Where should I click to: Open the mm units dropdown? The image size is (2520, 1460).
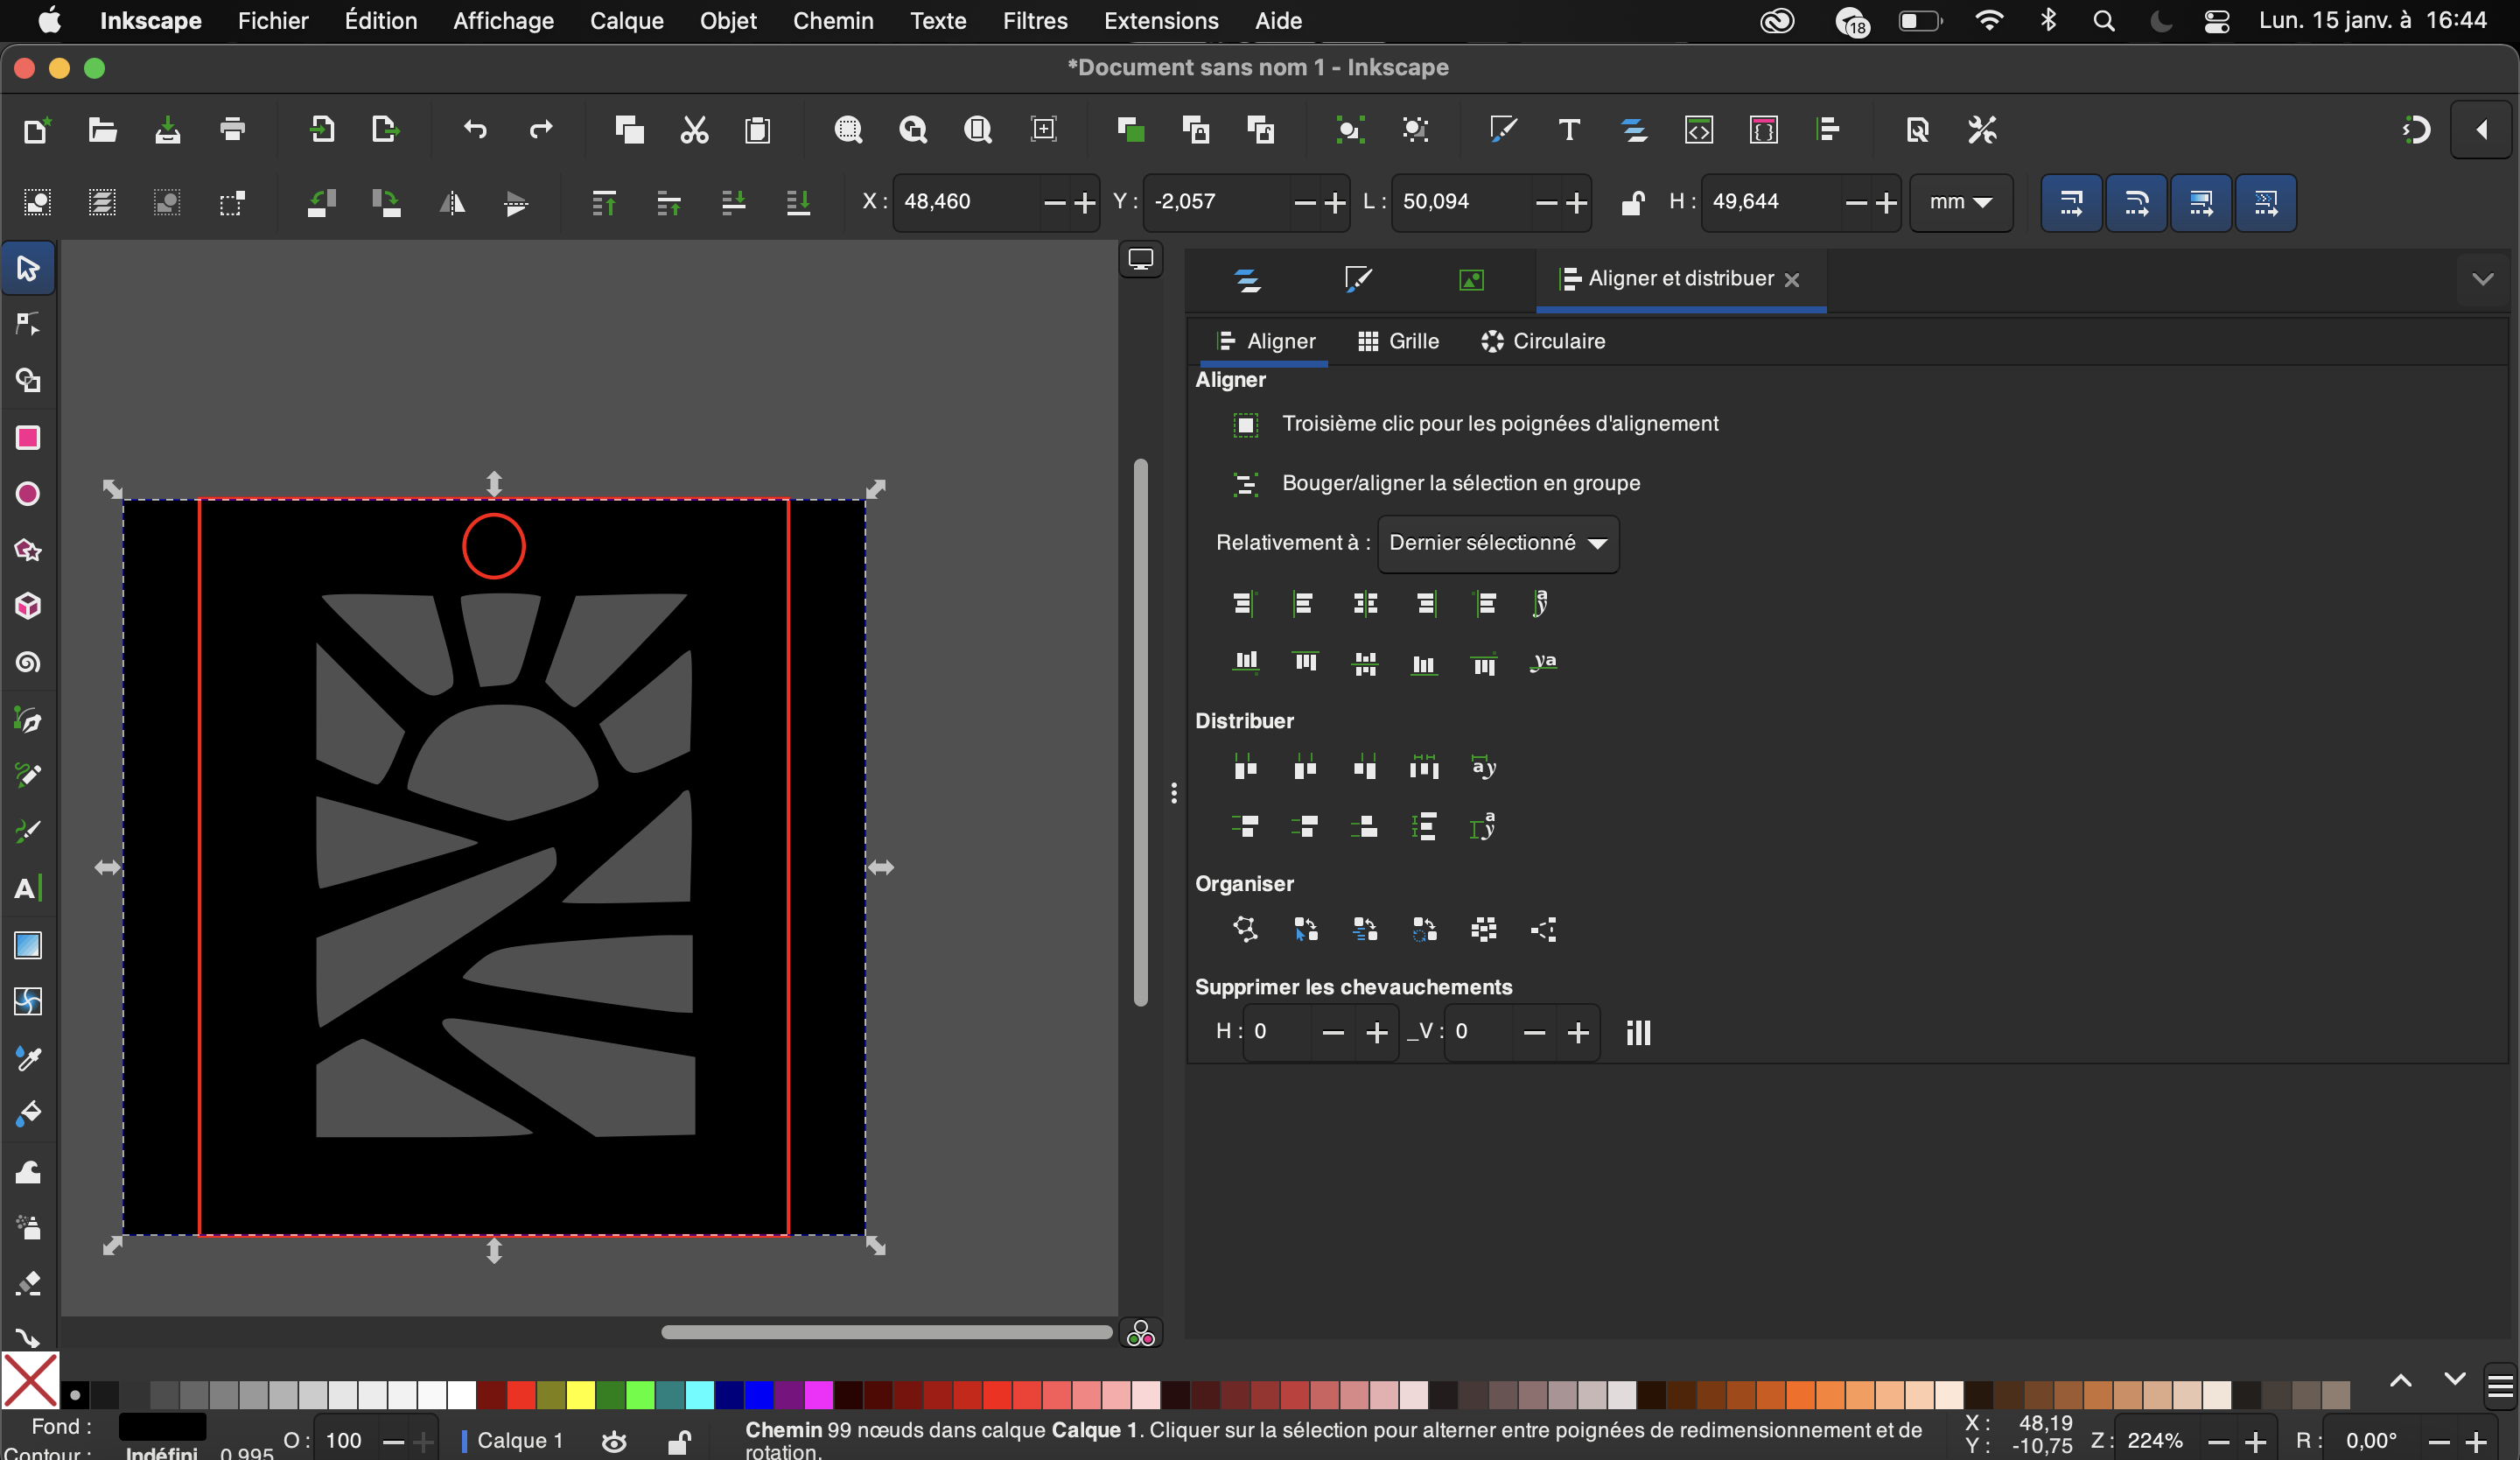click(1960, 202)
